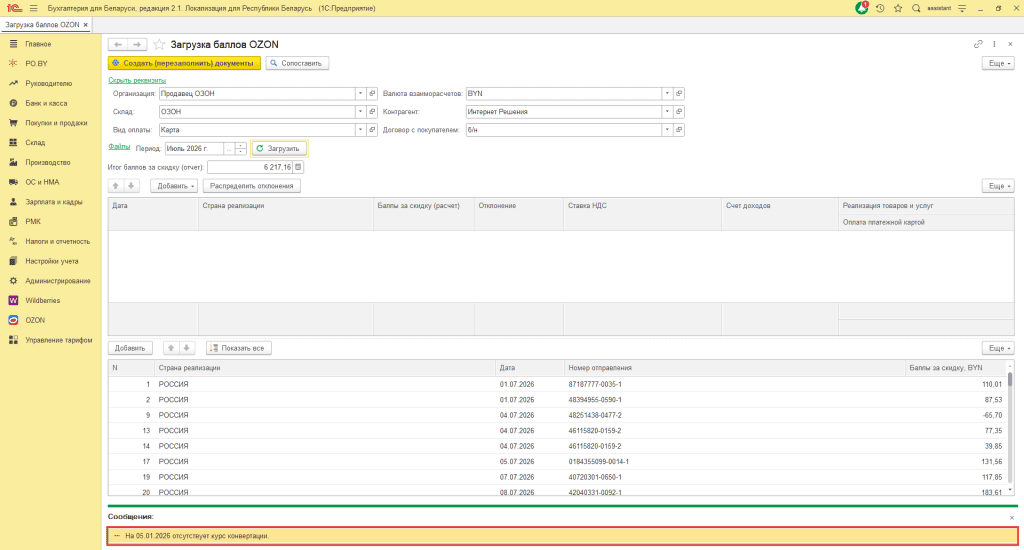
Task: Open the Еще menu beside Сопоставить row
Action: pos(998,63)
